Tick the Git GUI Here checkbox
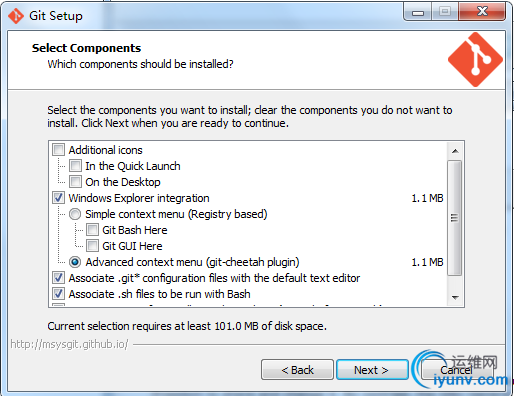This screenshot has height=396, width=514. 92,246
